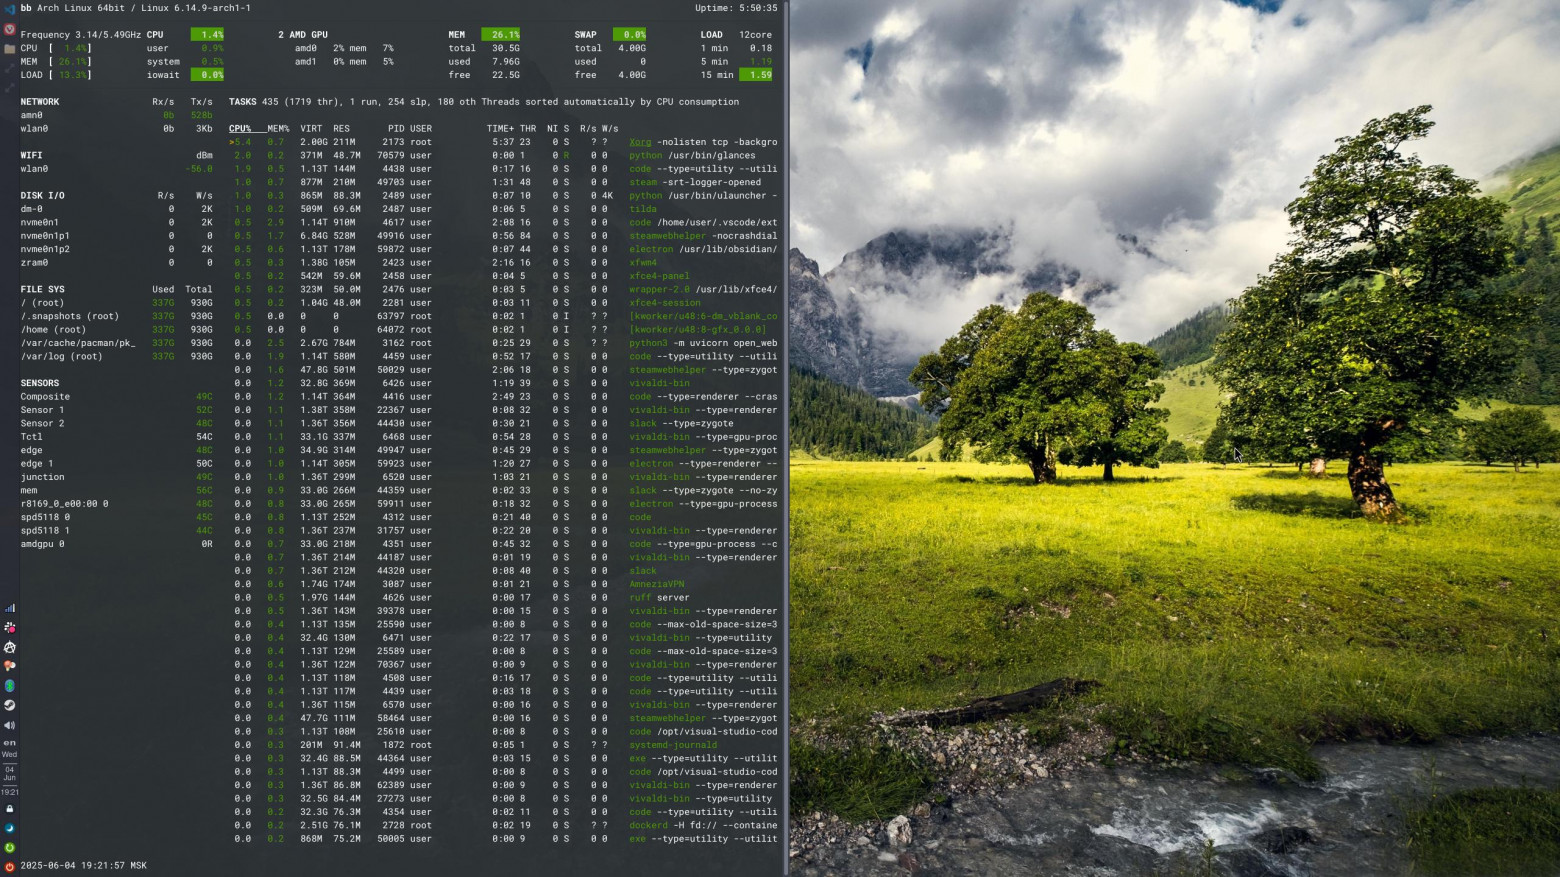Viewport: 1560px width, 877px height.
Task: Click the panel date '04 Jun'
Action: tap(10, 773)
